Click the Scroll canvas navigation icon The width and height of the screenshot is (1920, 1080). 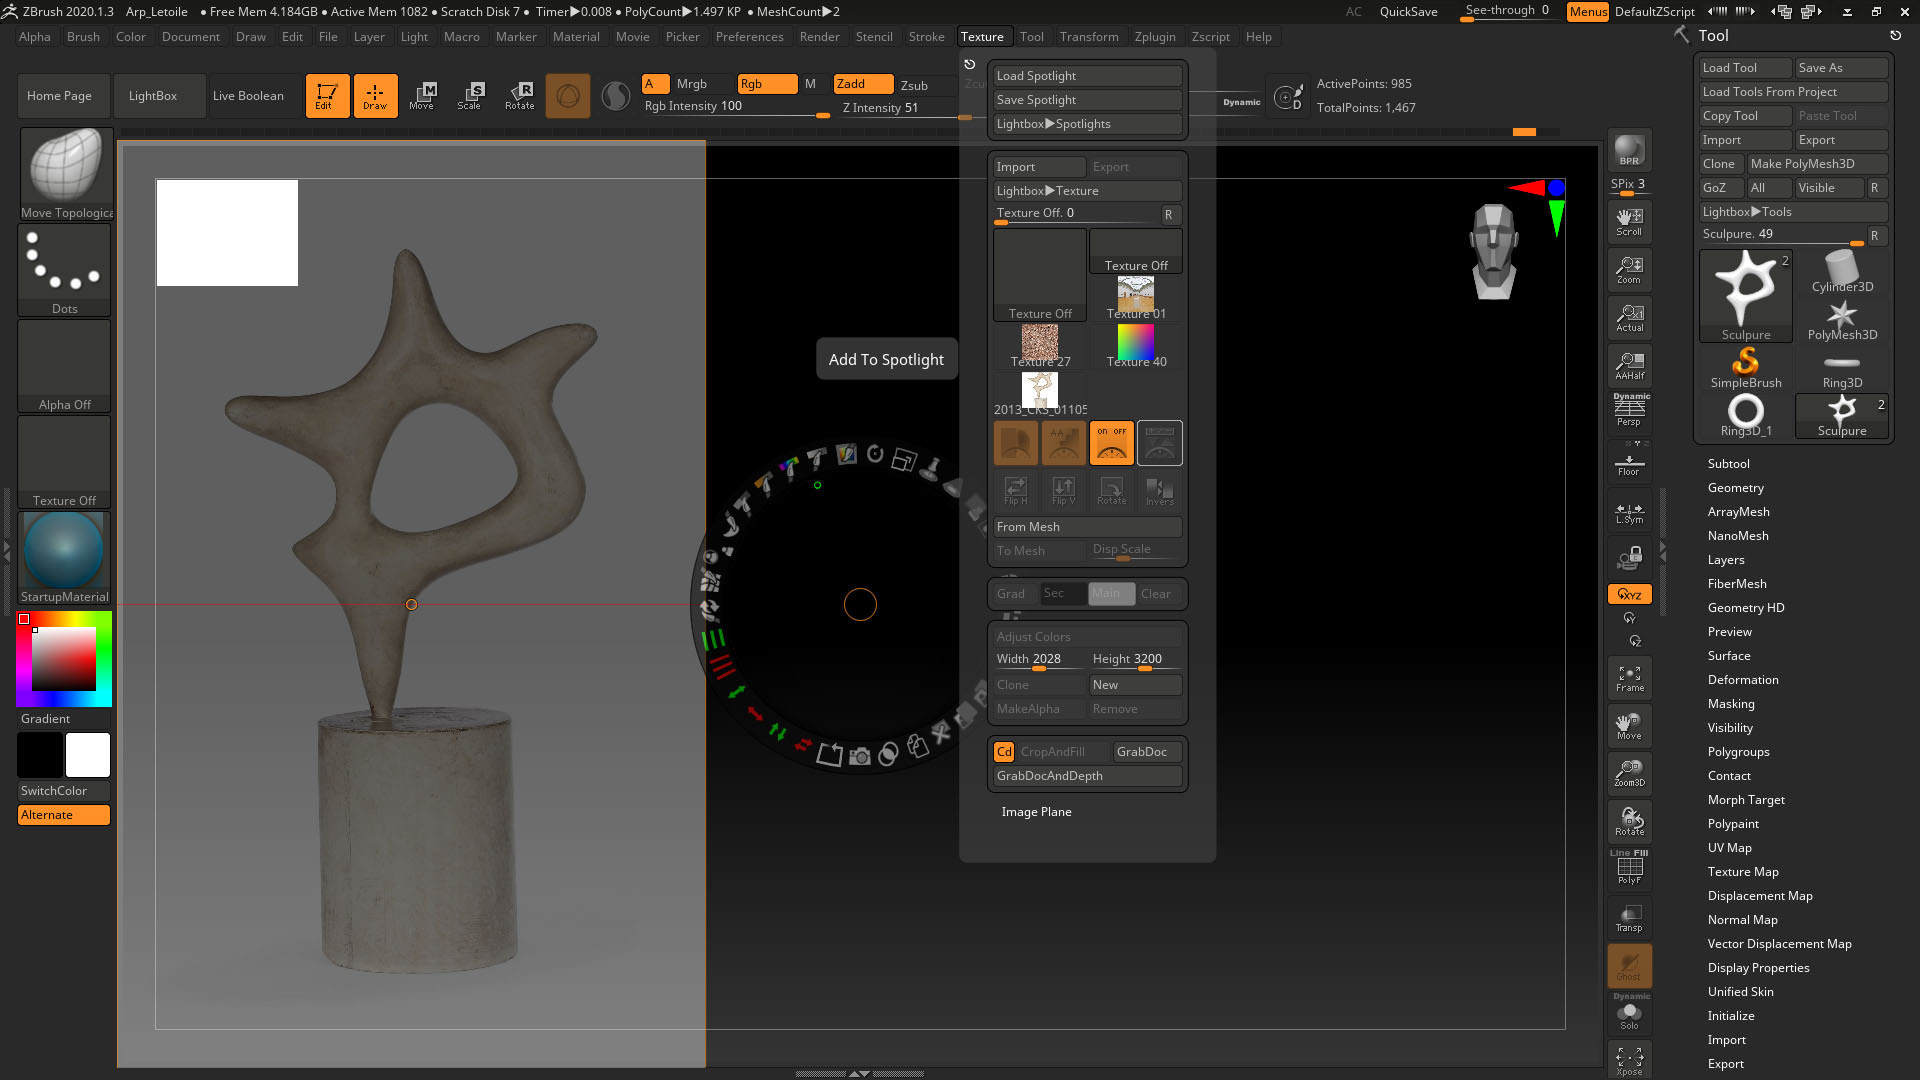pos(1629,222)
